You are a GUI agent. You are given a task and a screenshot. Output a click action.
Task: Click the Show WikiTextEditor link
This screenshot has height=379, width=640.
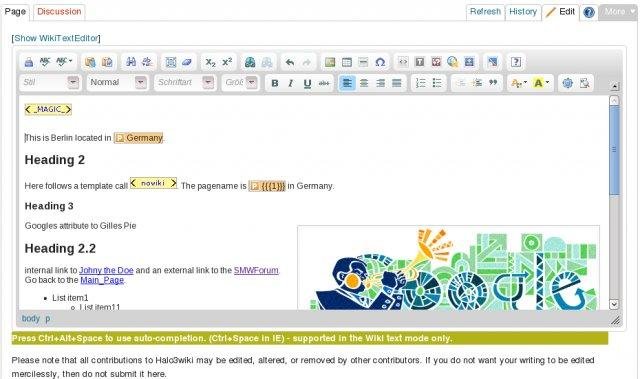[56, 38]
